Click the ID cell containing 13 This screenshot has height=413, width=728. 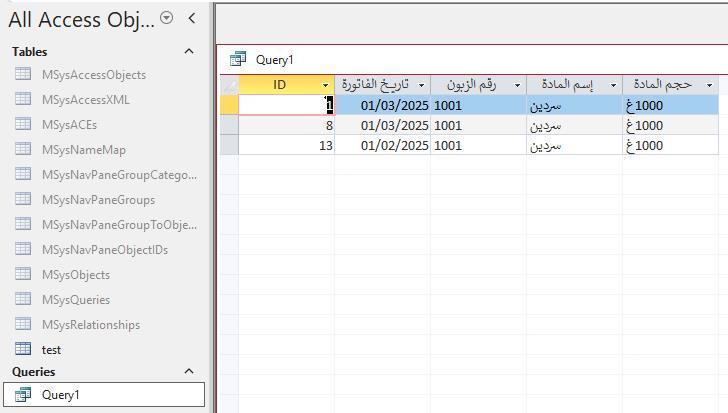point(286,145)
